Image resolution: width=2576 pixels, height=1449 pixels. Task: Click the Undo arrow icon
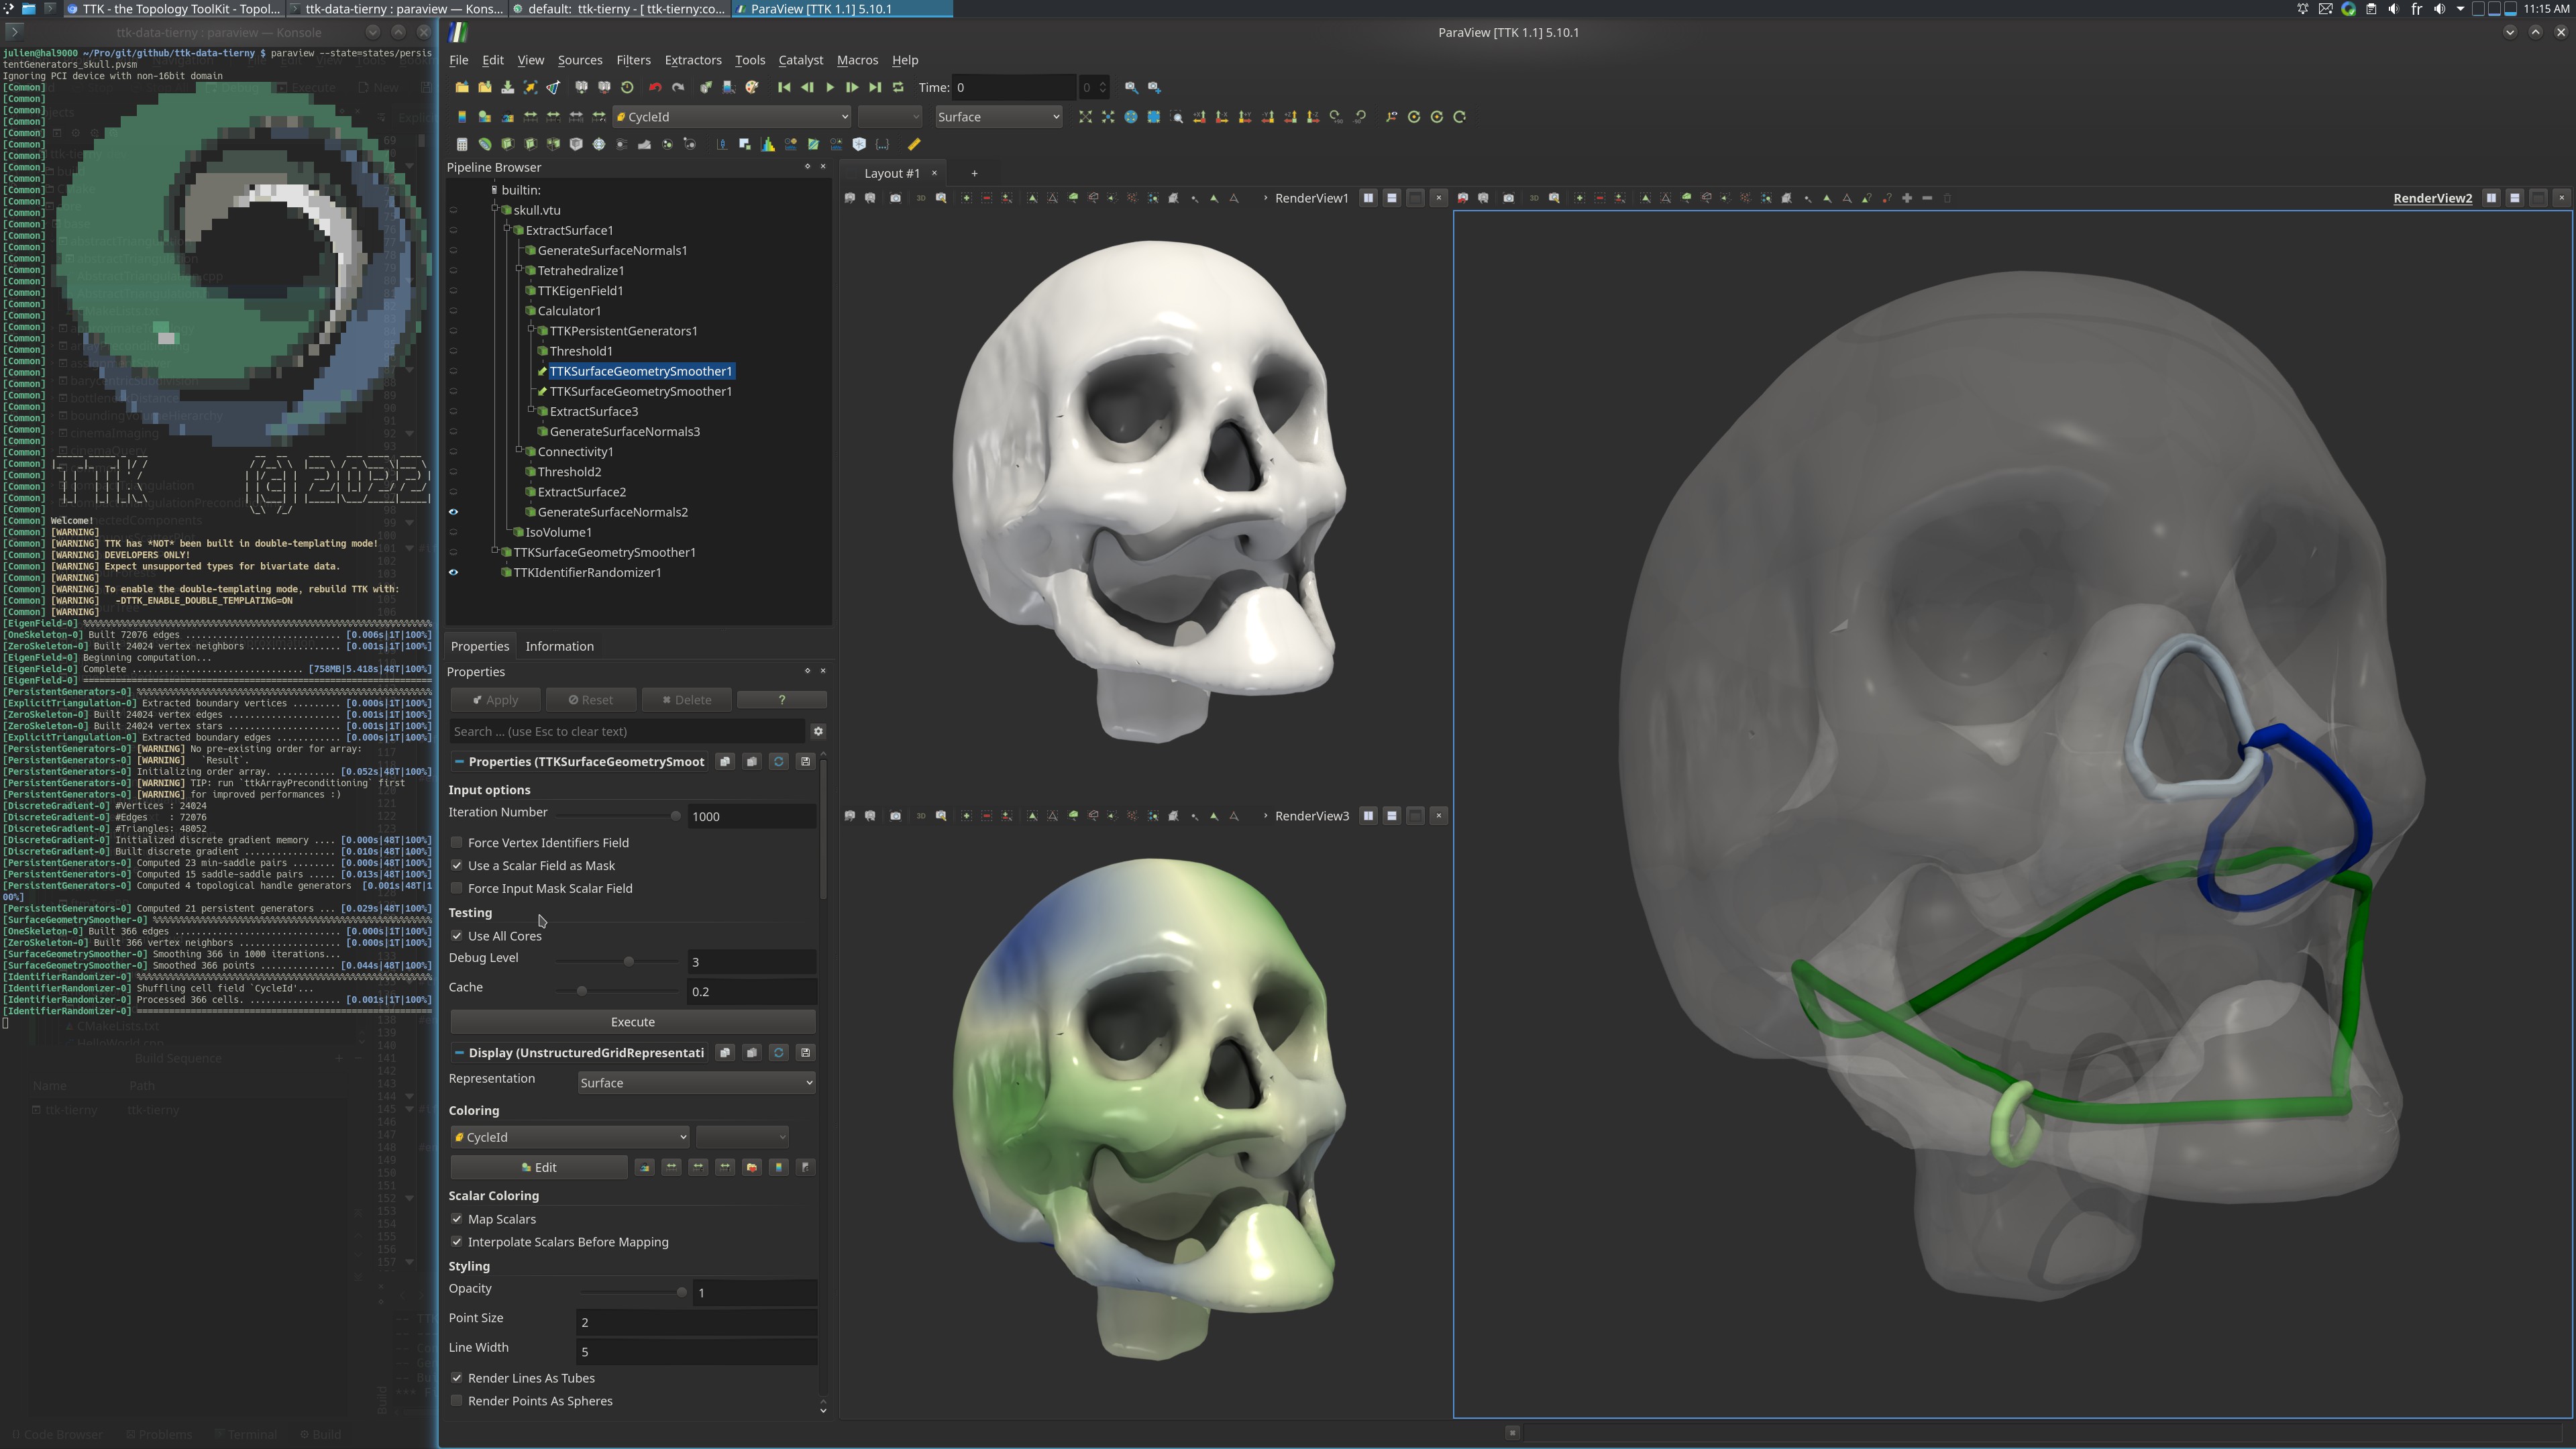pyautogui.click(x=655, y=88)
